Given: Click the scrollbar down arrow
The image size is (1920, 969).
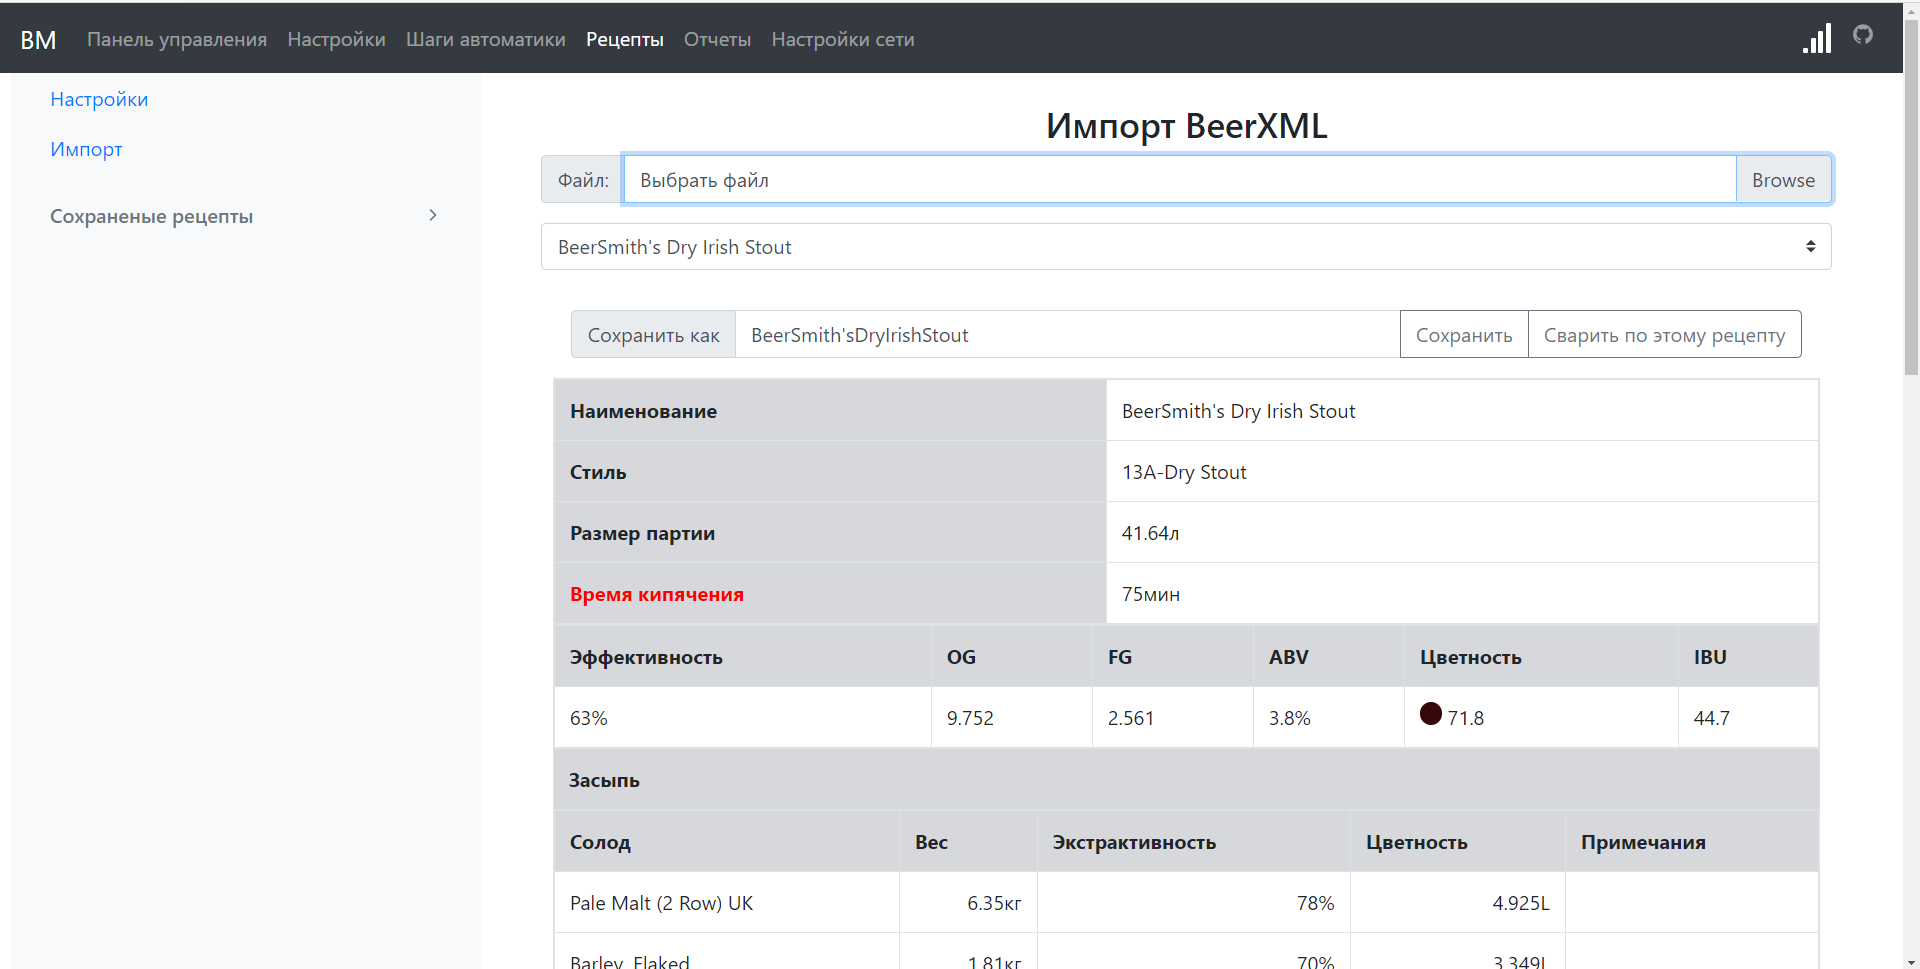Looking at the screenshot, I should point(1911,962).
